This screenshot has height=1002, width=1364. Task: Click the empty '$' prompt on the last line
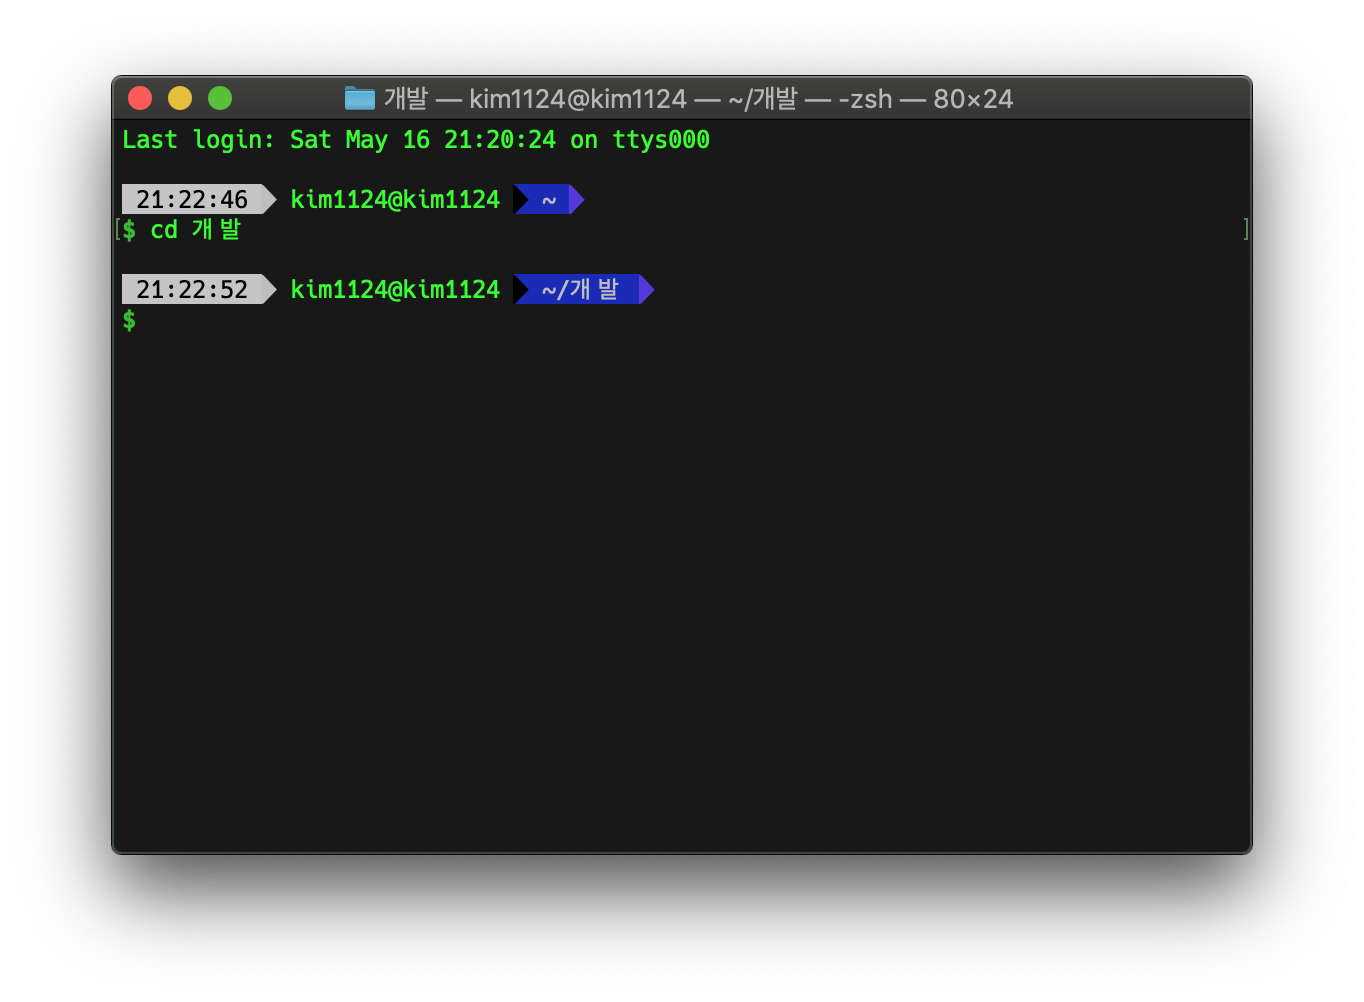pyautogui.click(x=129, y=320)
